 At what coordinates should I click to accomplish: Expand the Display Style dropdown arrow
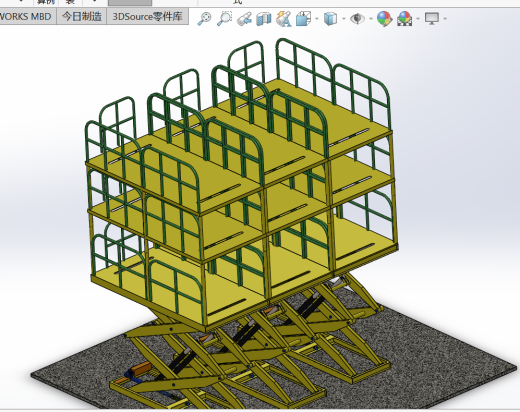343,19
